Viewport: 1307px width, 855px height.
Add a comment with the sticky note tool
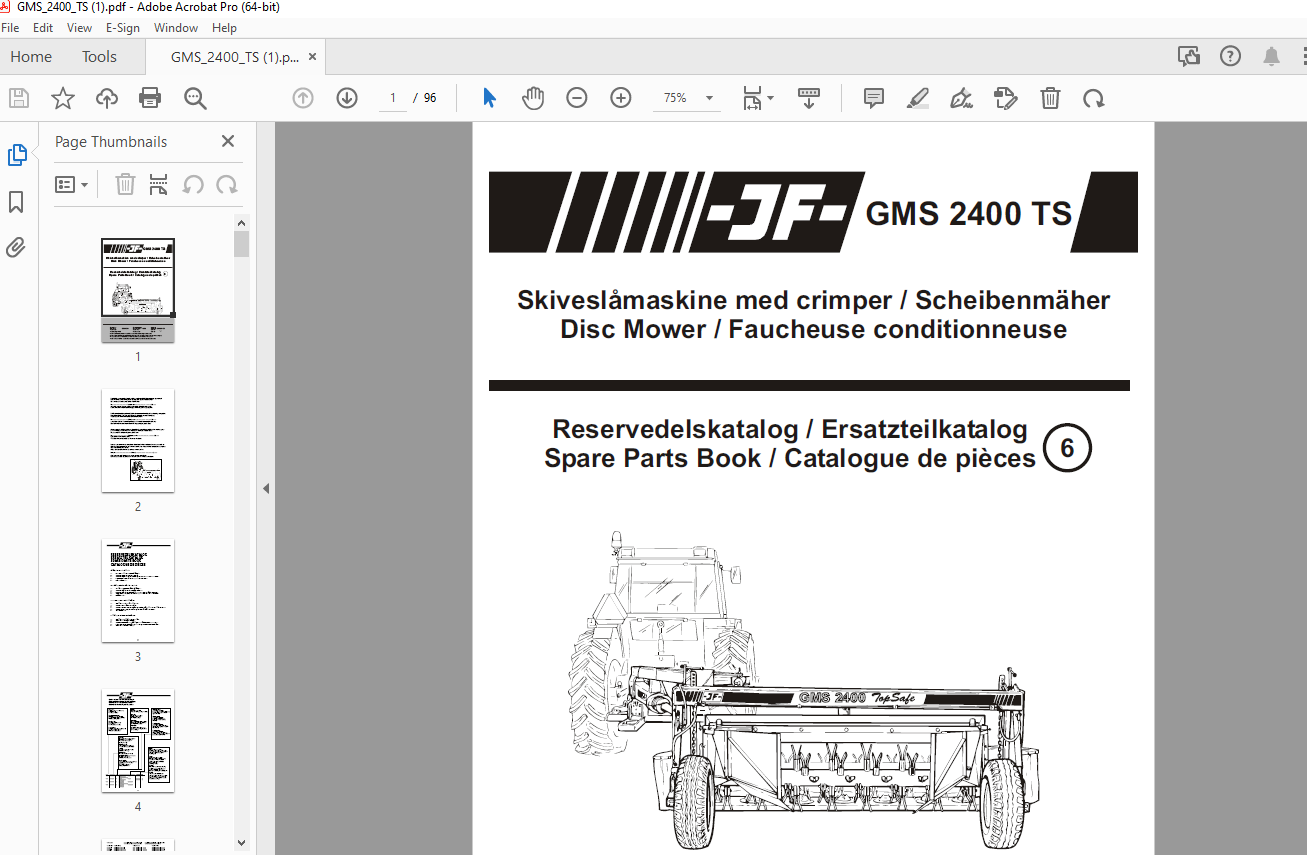tap(874, 98)
